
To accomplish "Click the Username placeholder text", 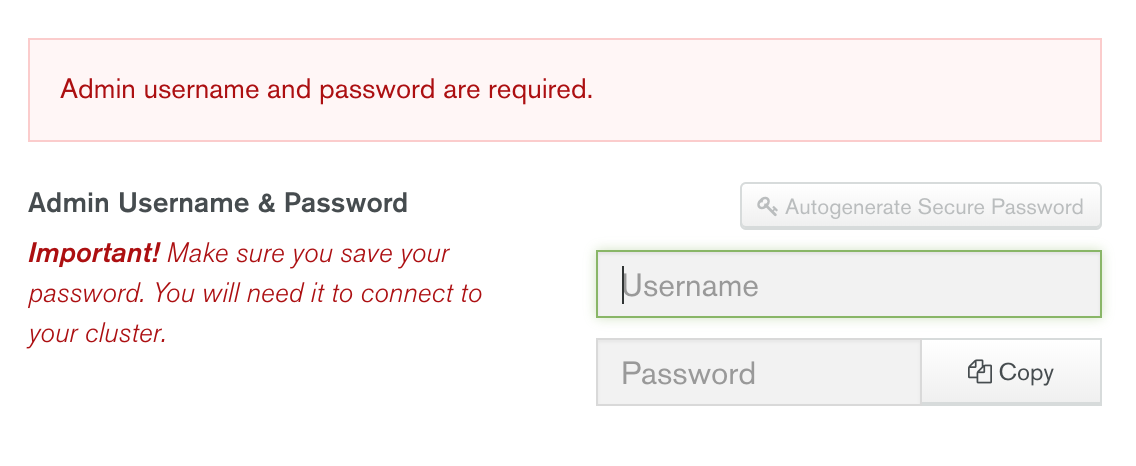I will [x=692, y=286].
